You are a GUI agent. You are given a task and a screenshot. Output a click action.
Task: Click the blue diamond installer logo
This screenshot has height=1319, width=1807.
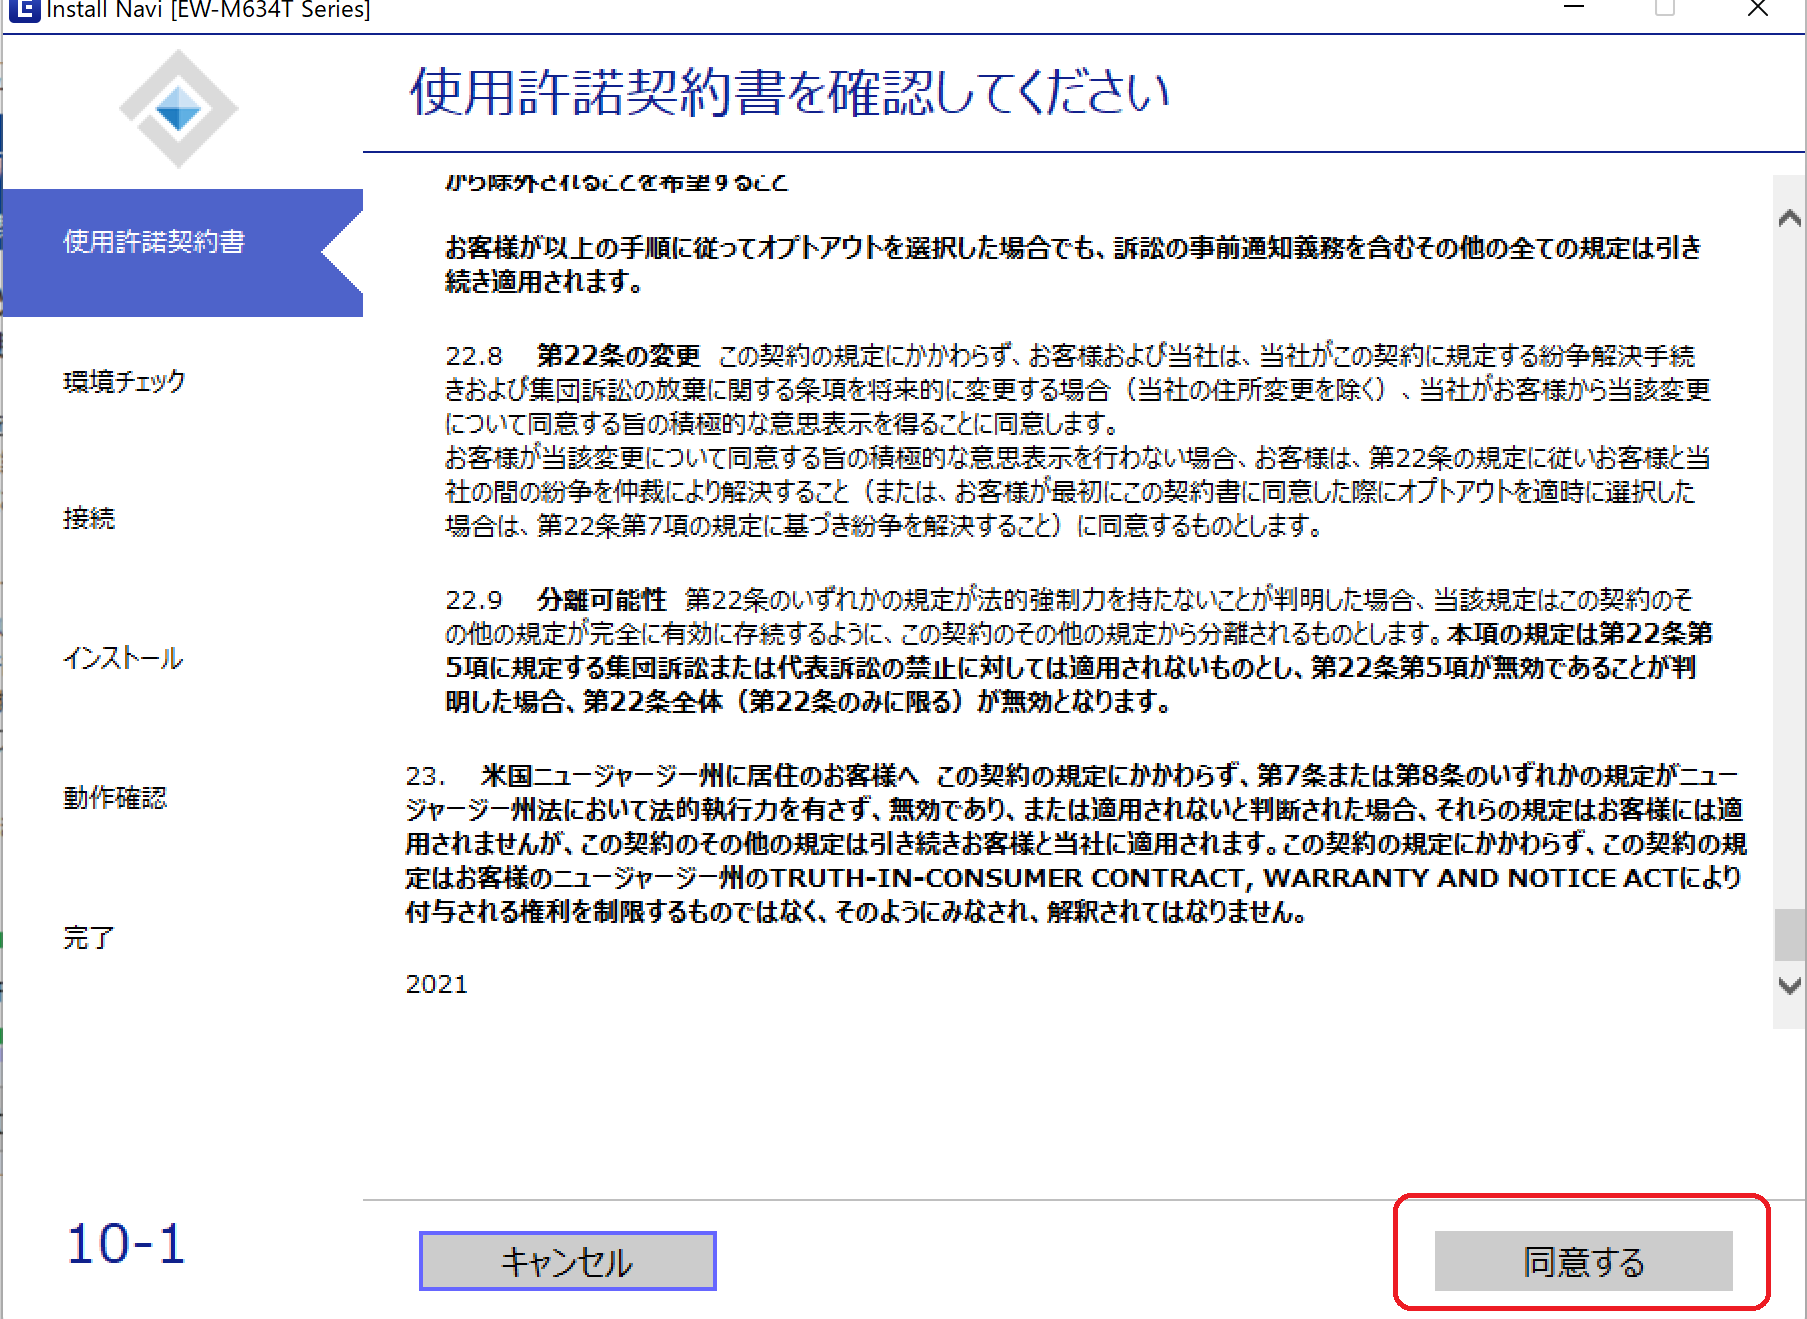click(179, 109)
